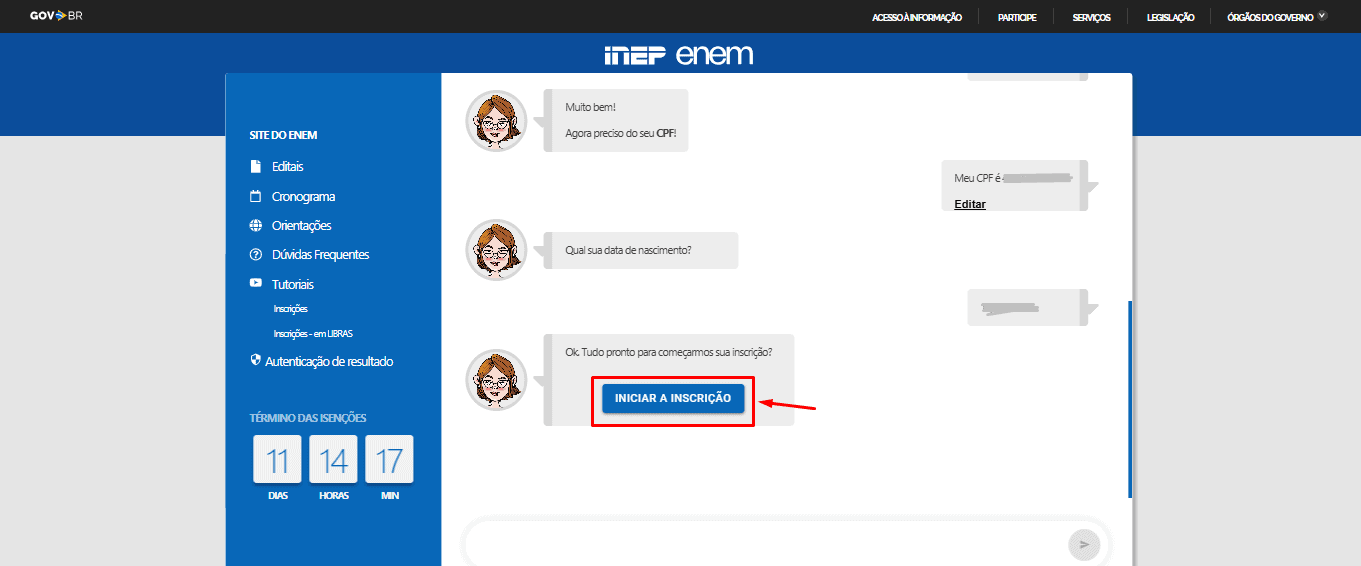1361x566 pixels.
Task: Expand the Órgãos do Governo dropdown arrow
Action: pyautogui.click(x=1322, y=16)
